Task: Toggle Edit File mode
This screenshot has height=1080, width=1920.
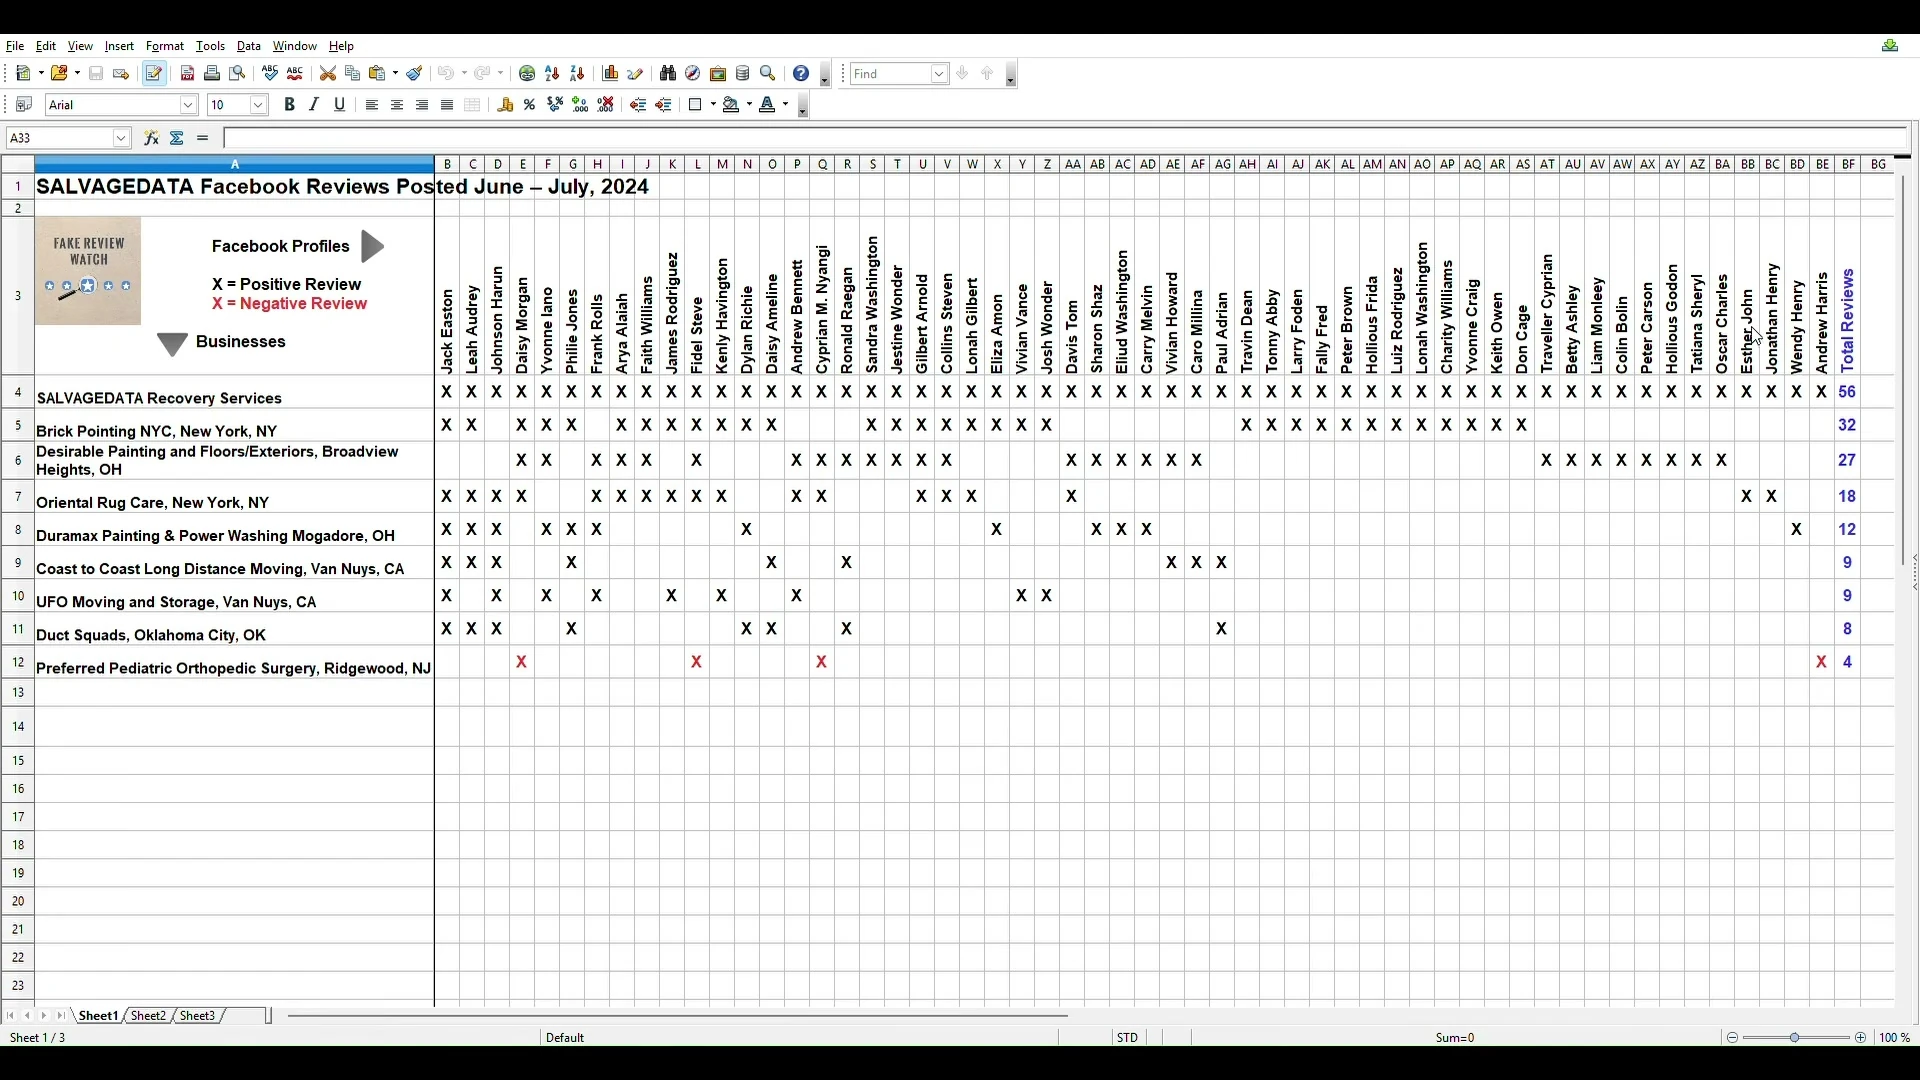Action: coord(154,74)
